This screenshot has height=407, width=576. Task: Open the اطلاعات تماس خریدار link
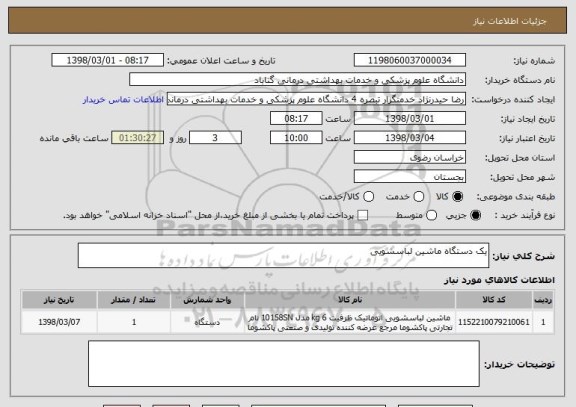(123, 100)
